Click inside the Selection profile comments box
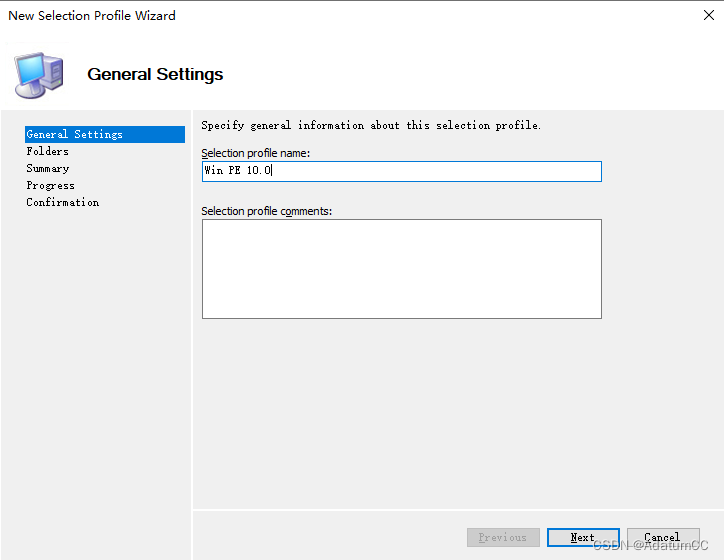Screen dimensions: 724x560 [x=401, y=268]
